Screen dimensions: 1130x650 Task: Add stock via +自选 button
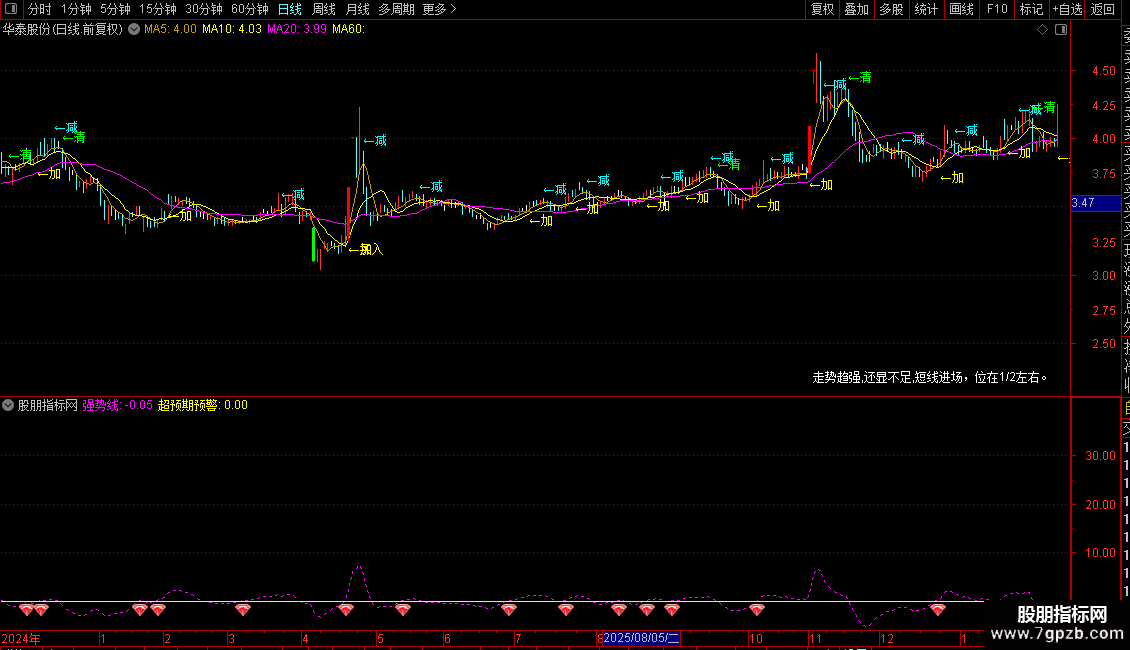[1067, 9]
